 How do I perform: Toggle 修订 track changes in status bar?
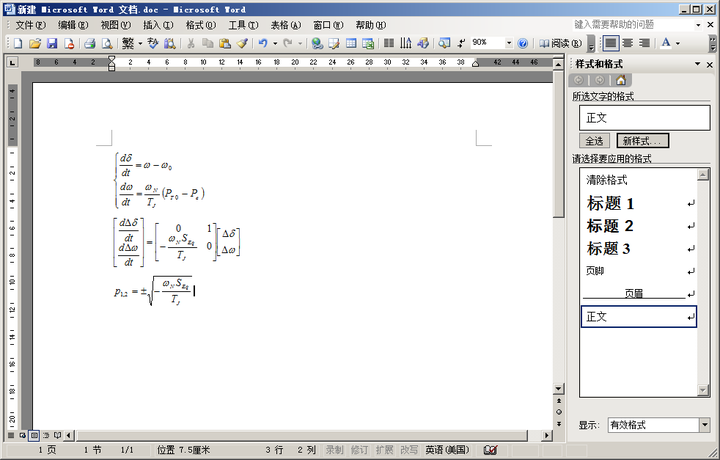click(359, 450)
